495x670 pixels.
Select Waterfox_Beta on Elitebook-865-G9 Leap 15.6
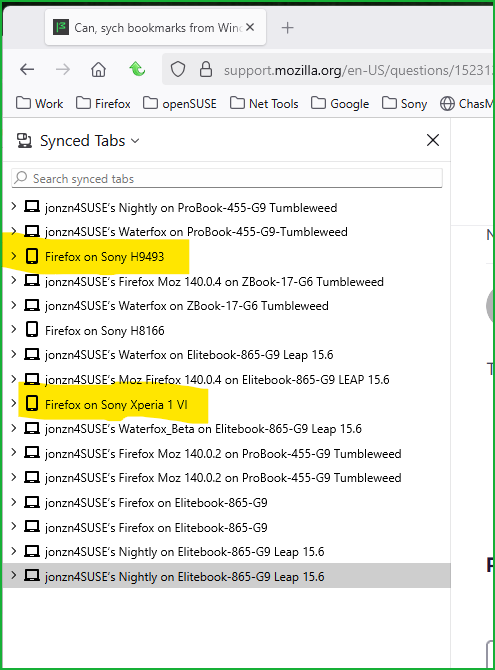[227, 429]
